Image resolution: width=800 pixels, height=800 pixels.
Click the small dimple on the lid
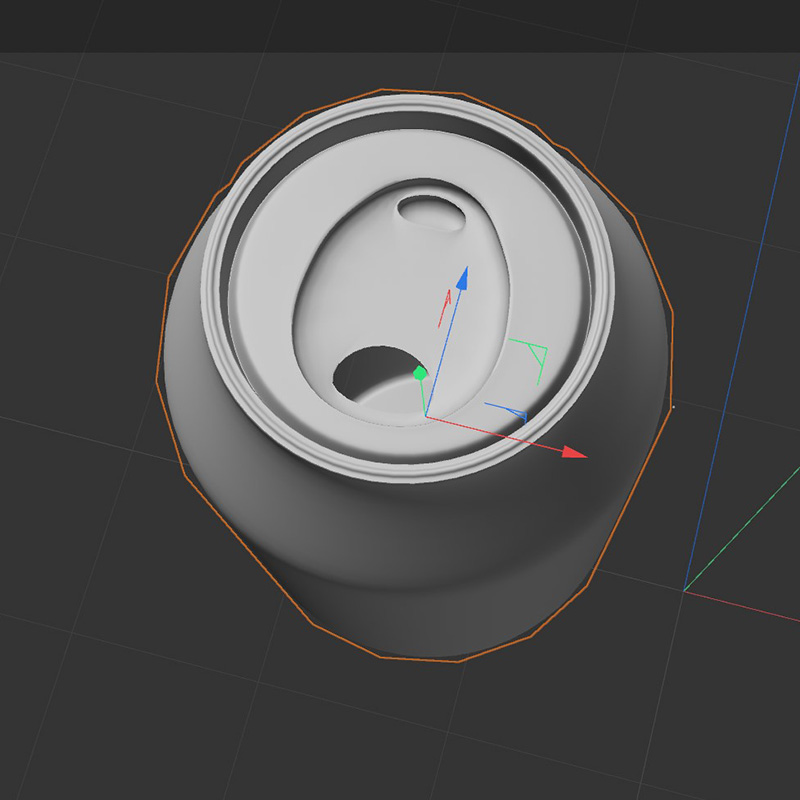point(430,210)
